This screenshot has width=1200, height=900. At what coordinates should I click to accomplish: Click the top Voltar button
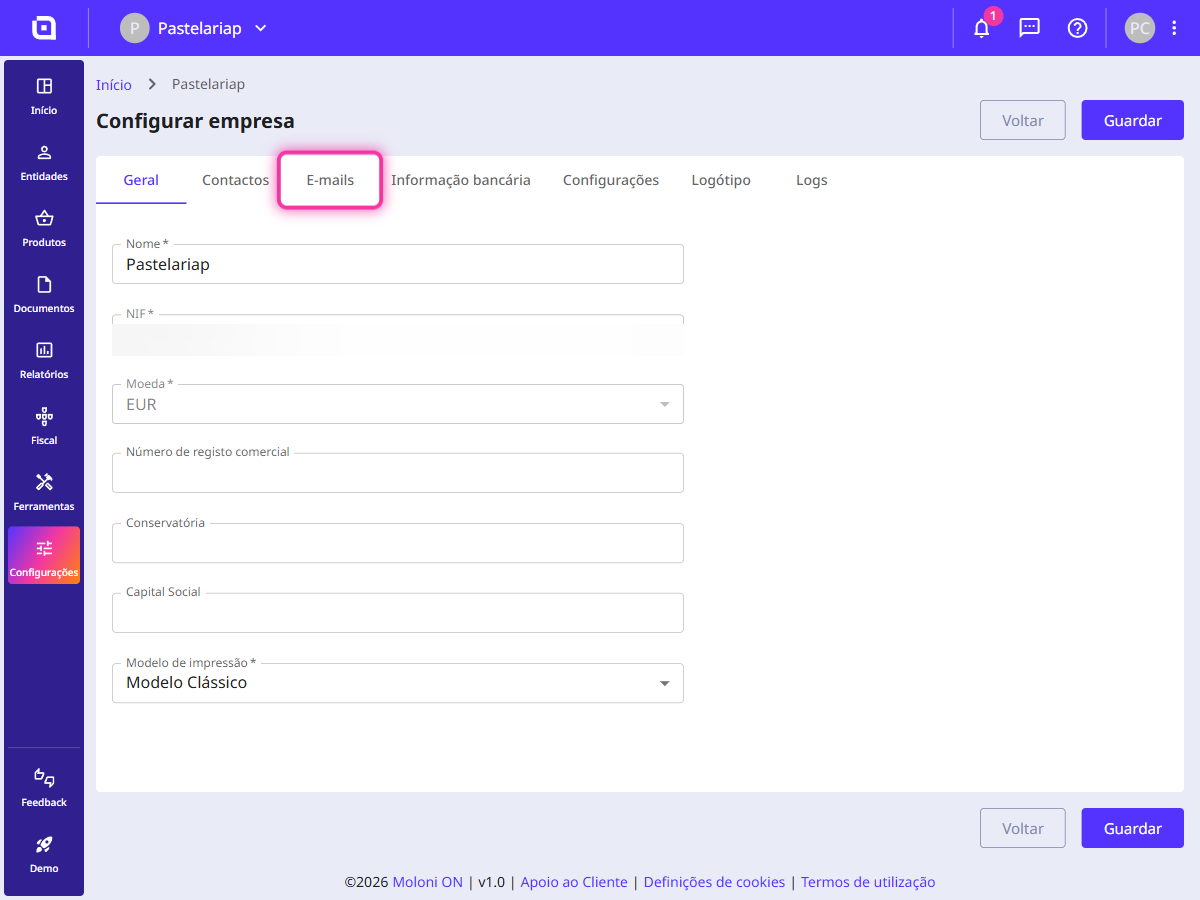[1023, 120]
